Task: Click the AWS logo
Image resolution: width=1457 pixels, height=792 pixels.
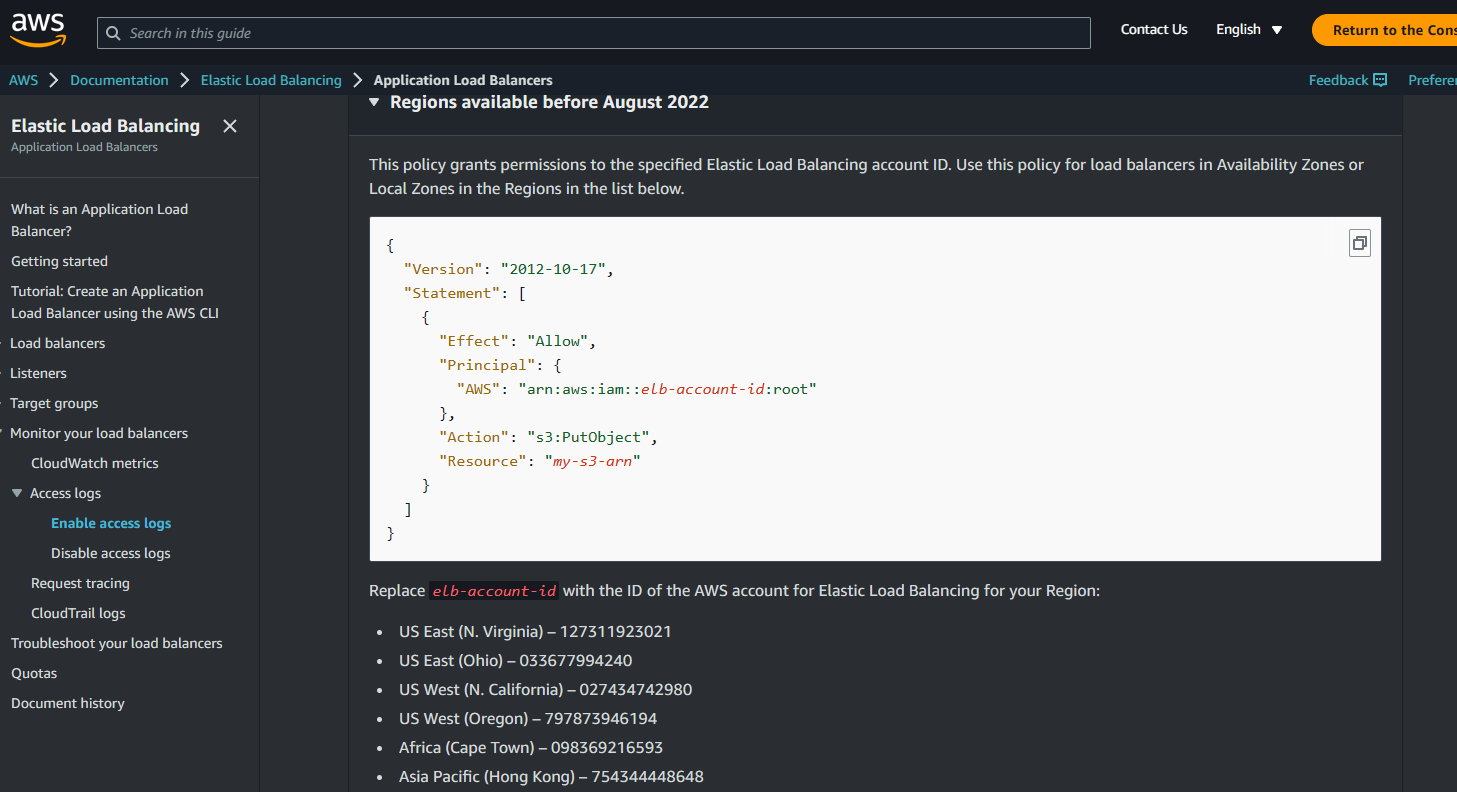Action: pyautogui.click(x=37, y=30)
